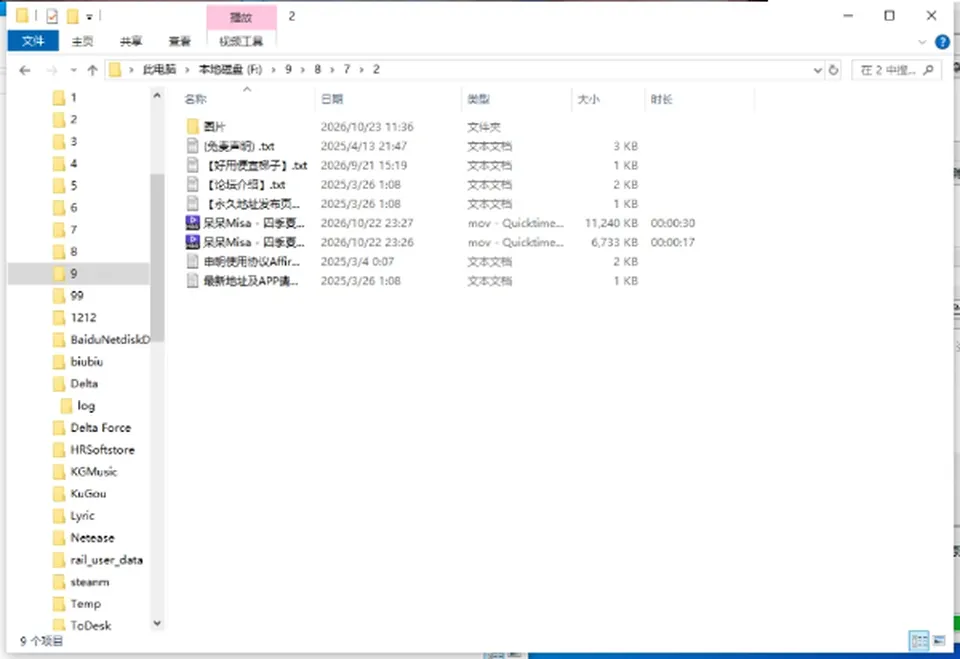Switch to large thumbnails view icon in status bar
Image resolution: width=960 pixels, height=659 pixels.
pos(939,641)
